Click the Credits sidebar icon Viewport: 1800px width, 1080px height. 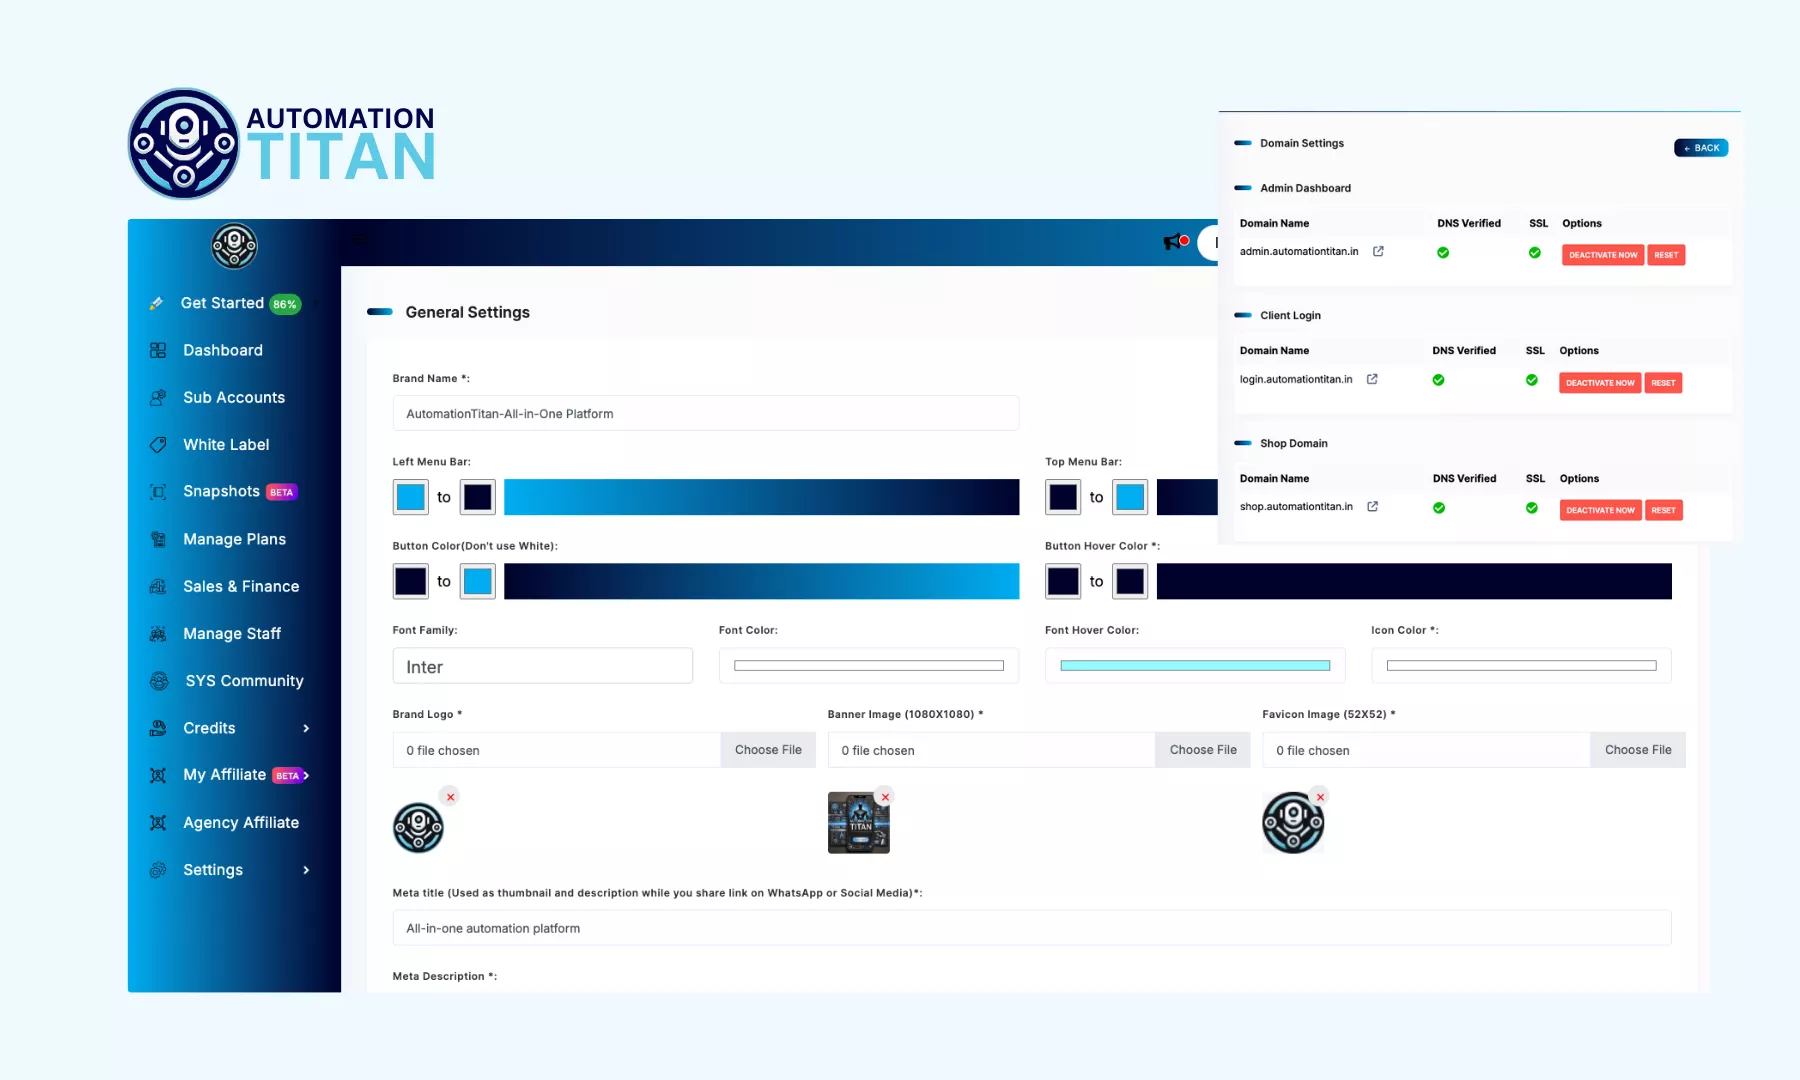pos(158,728)
